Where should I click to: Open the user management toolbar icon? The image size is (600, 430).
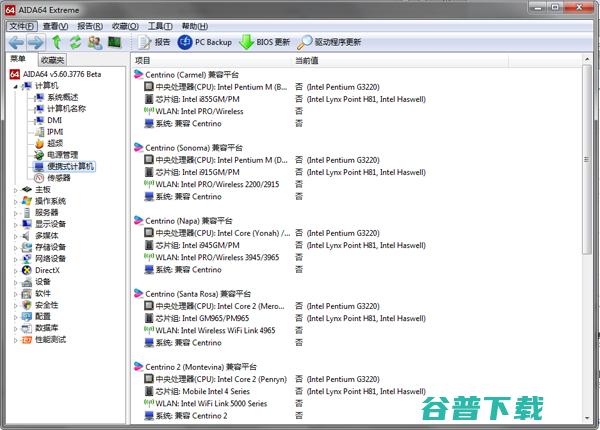pyautogui.click(x=95, y=42)
